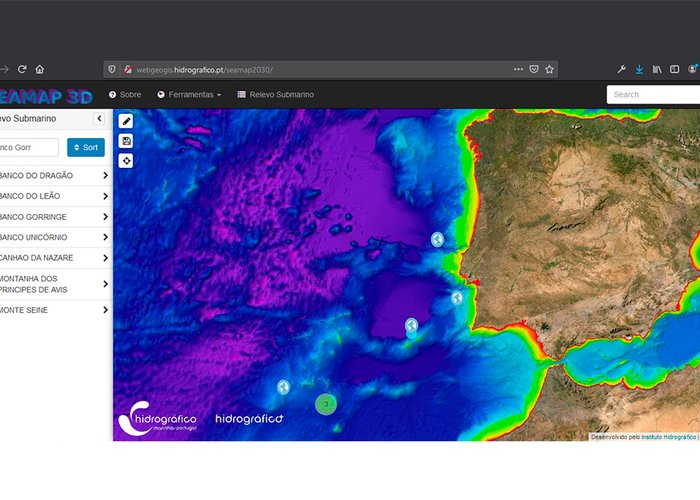
Task: Click the list filter text field
Action: 29,147
